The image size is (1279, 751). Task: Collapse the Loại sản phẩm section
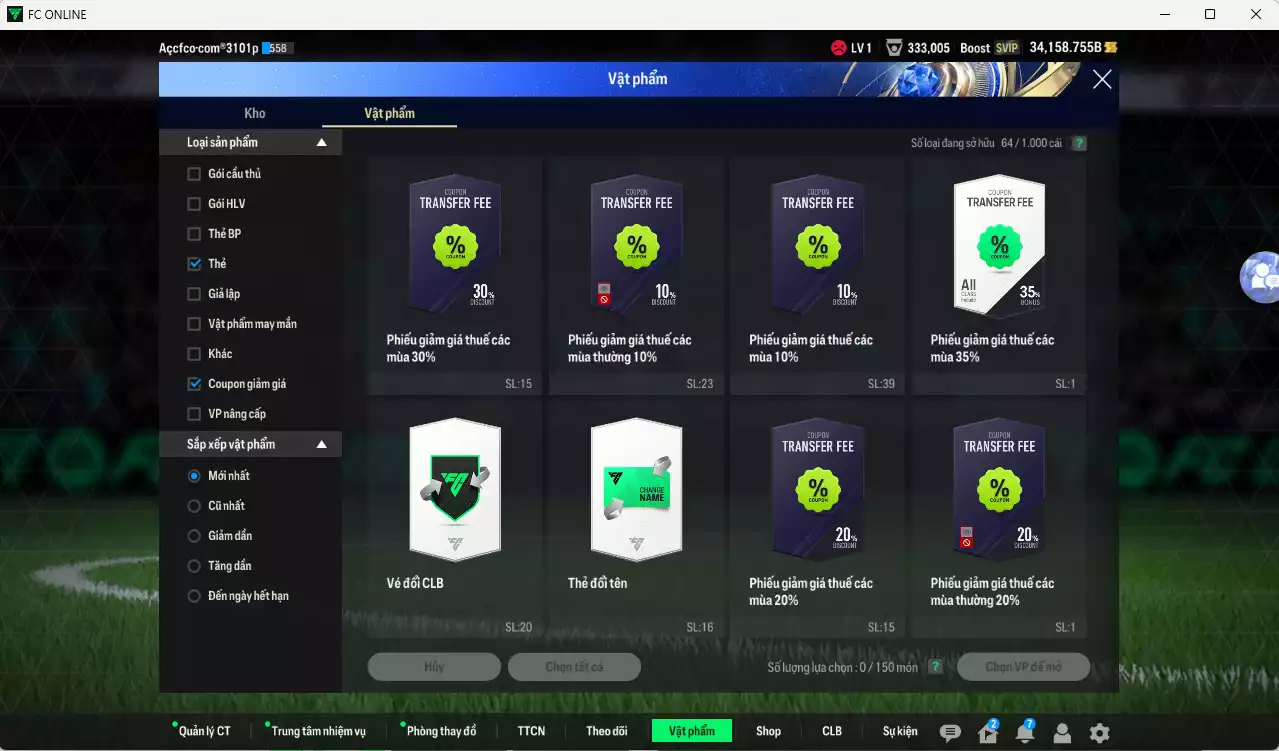[x=321, y=143]
